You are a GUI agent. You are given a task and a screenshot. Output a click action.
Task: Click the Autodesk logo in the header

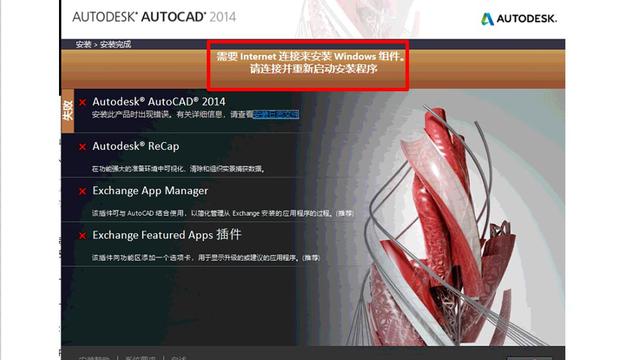coord(519,19)
